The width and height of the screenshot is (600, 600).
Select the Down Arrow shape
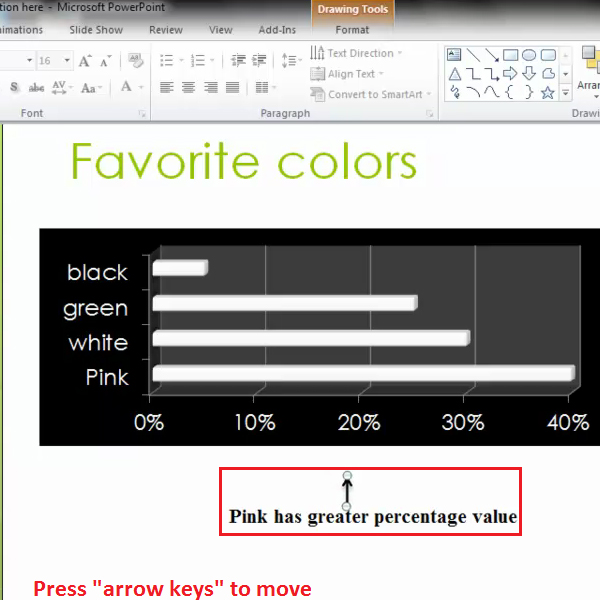click(529, 73)
